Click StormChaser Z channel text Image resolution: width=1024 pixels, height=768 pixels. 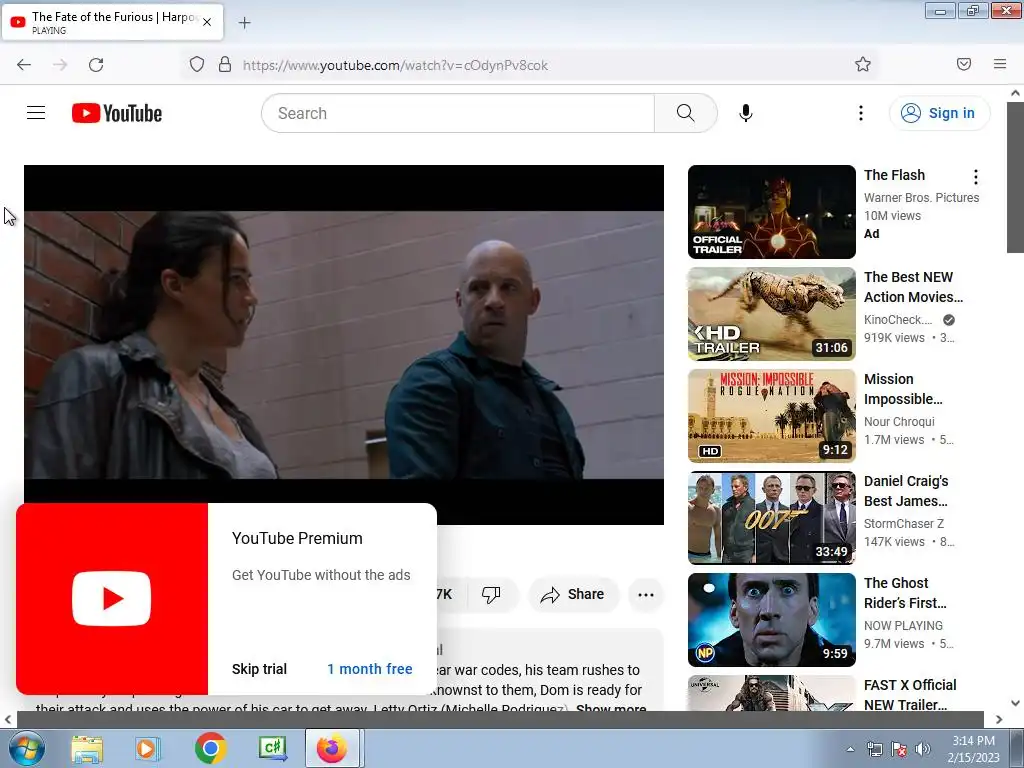[904, 524]
